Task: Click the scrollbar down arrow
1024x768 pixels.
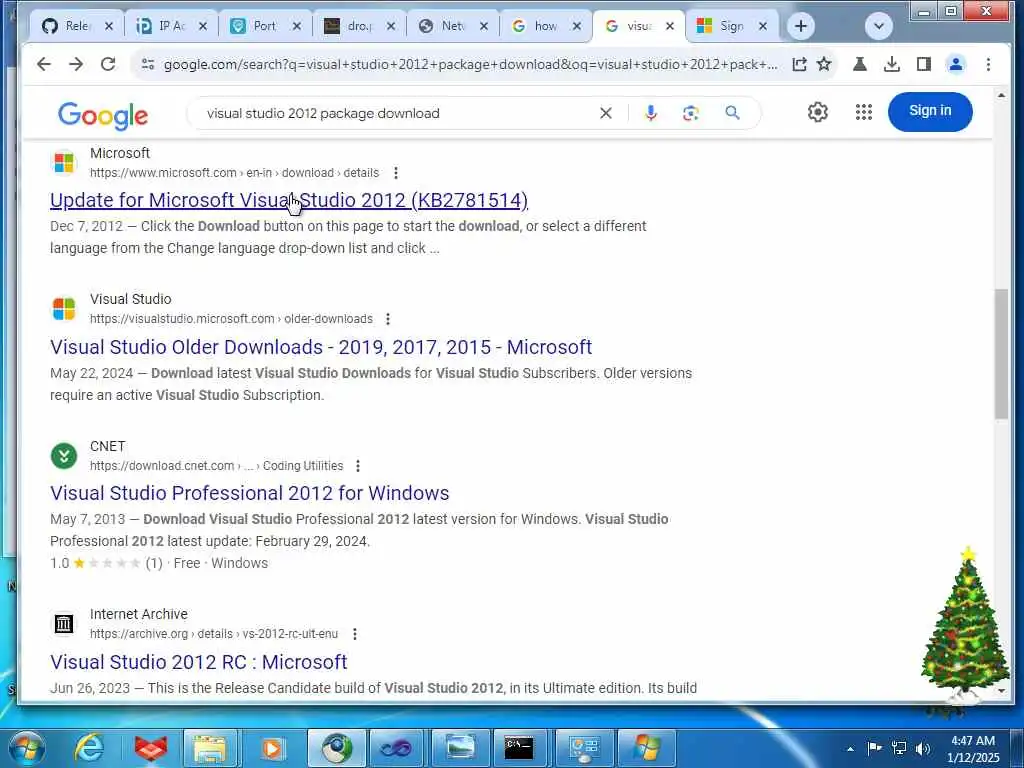Action: click(x=1001, y=690)
